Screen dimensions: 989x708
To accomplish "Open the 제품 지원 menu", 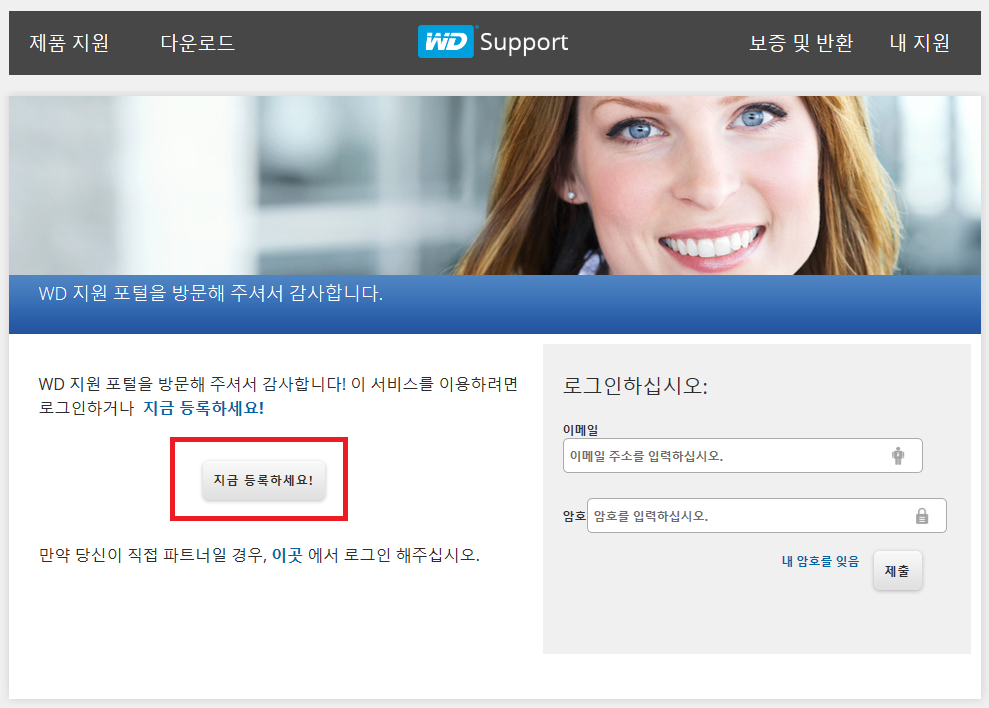I will [x=69, y=43].
